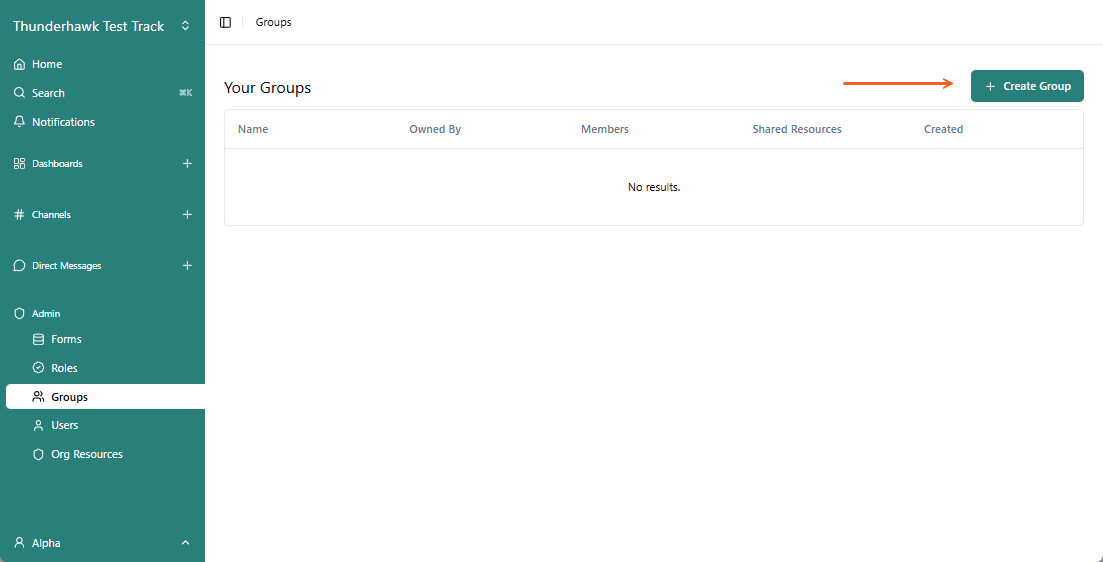Click the Search label in sidebar
This screenshot has width=1103, height=562.
[48, 93]
